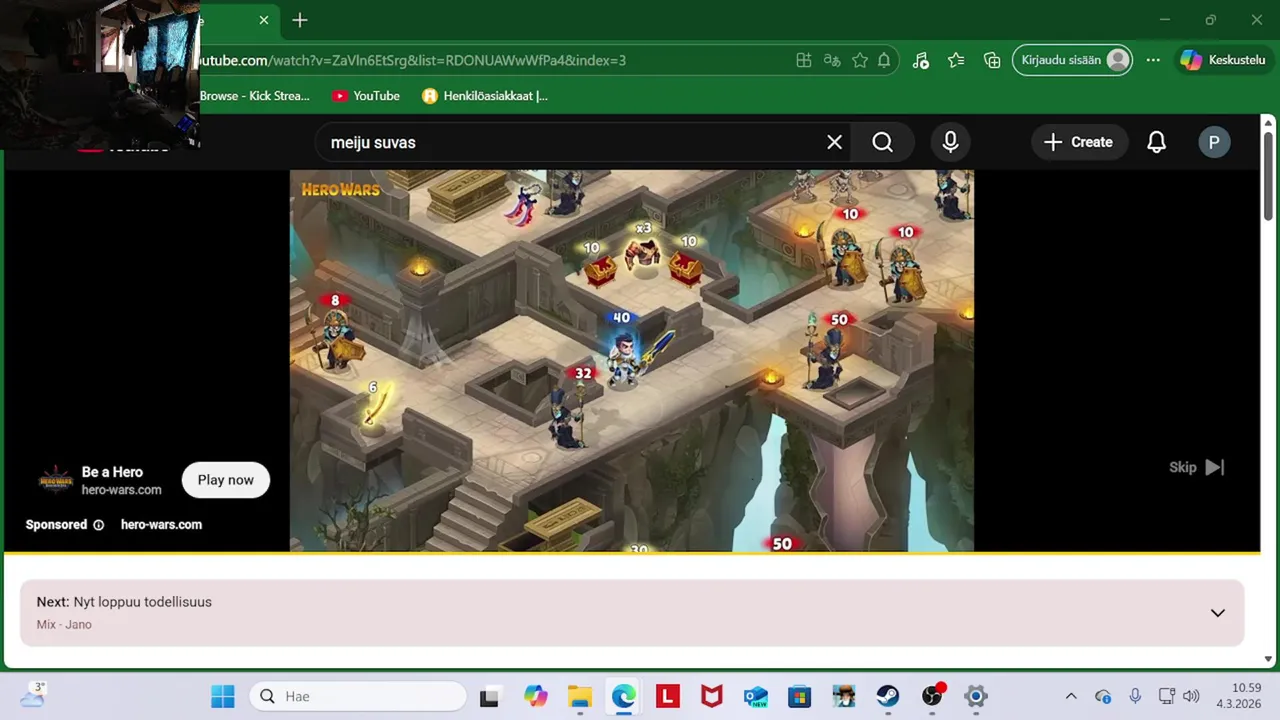Open the Collections icon in Edge
This screenshot has height=720, width=1280.
[992, 60]
